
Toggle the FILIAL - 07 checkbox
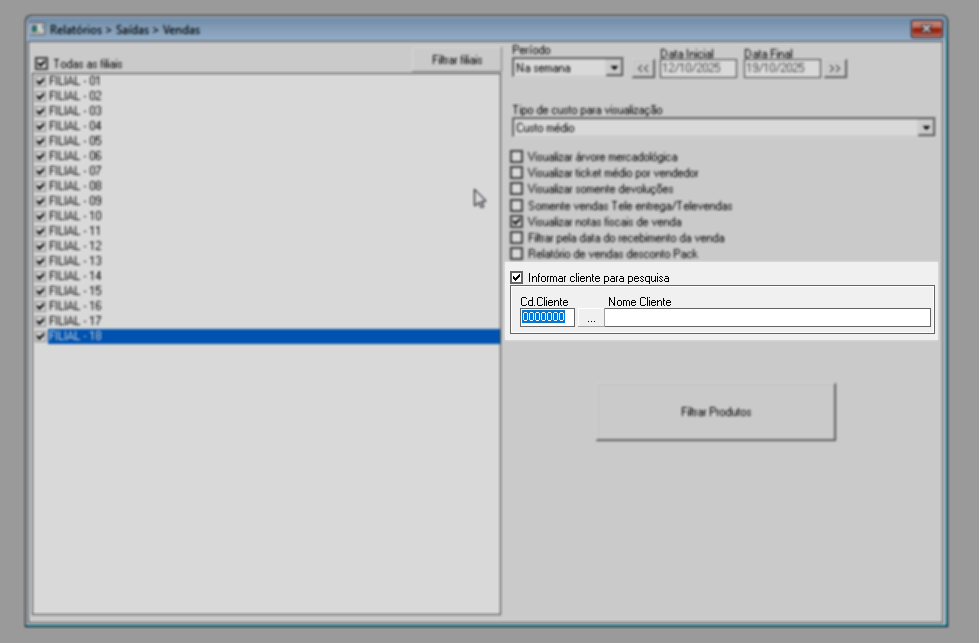click(41, 171)
